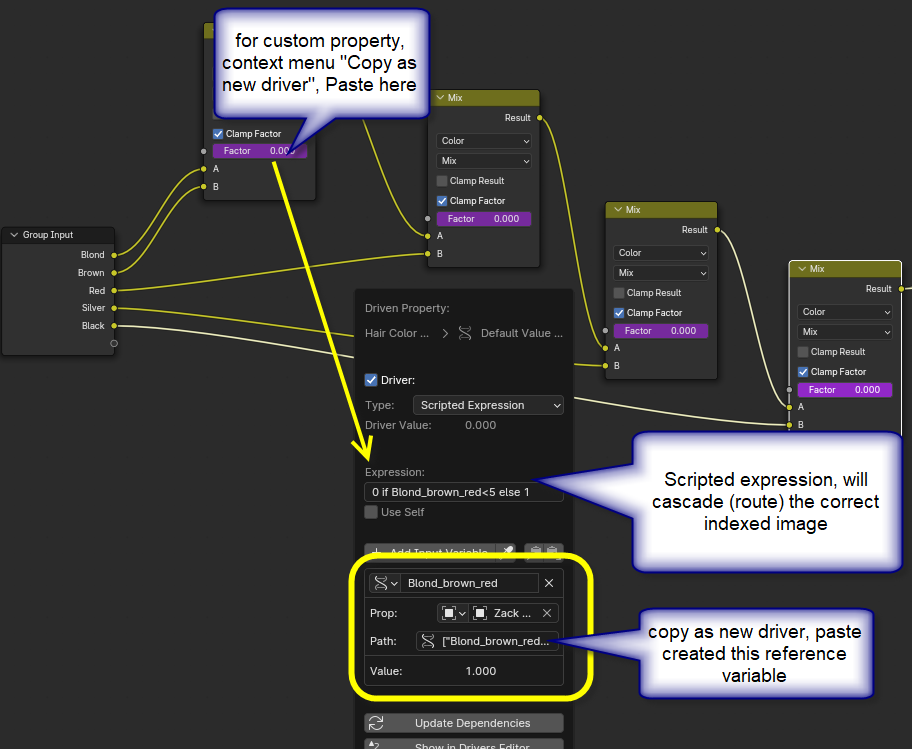The width and height of the screenshot is (912, 749).
Task: Collapse the Red-fed Mix node via its header chevron
Action: (440, 98)
